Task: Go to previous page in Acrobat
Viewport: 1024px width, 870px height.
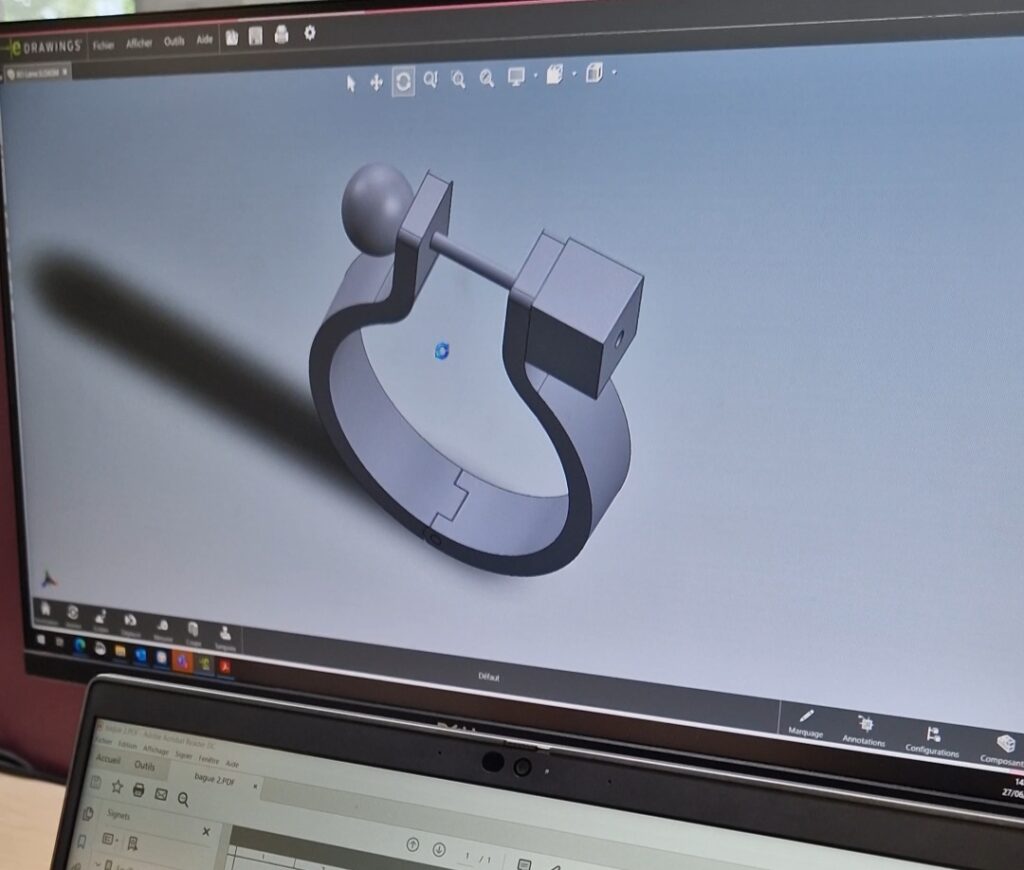Action: tap(413, 845)
